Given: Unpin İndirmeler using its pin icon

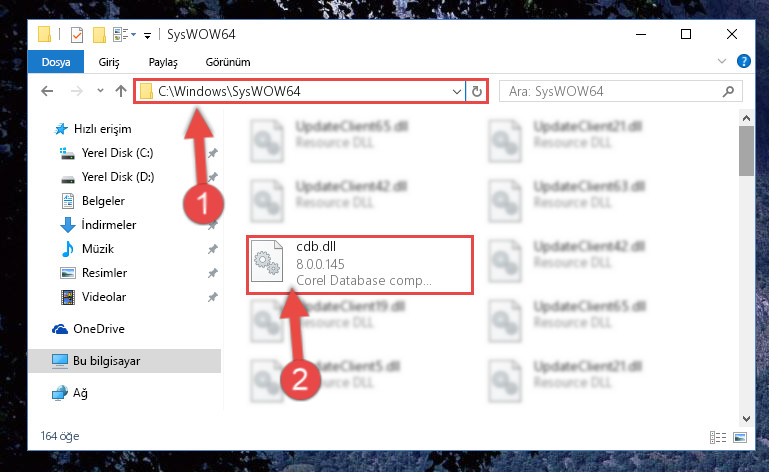Looking at the screenshot, I should pos(212,225).
